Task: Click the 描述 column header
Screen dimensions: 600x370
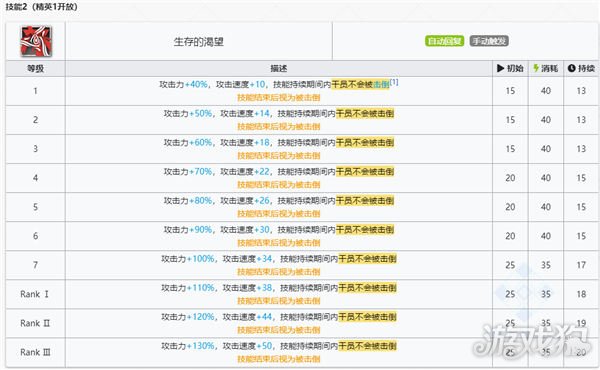Action: pyautogui.click(x=279, y=68)
